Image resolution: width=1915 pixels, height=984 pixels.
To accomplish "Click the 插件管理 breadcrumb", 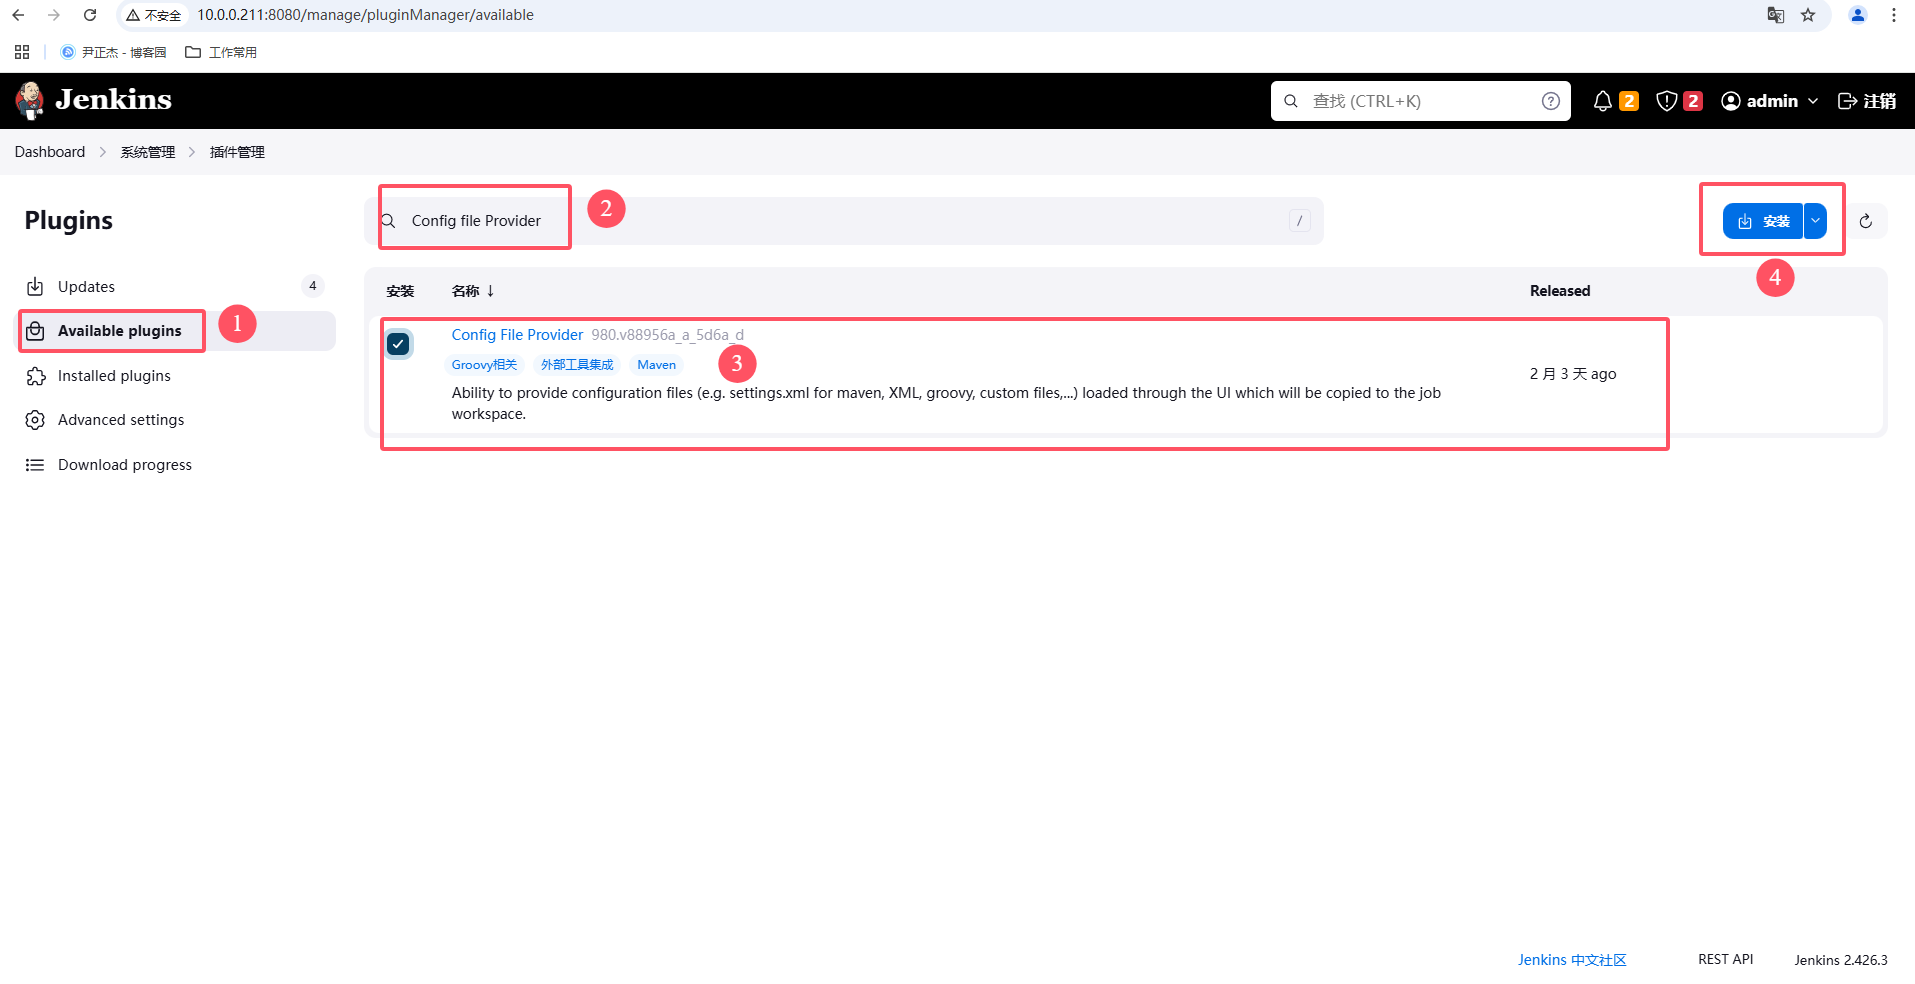I will point(237,152).
